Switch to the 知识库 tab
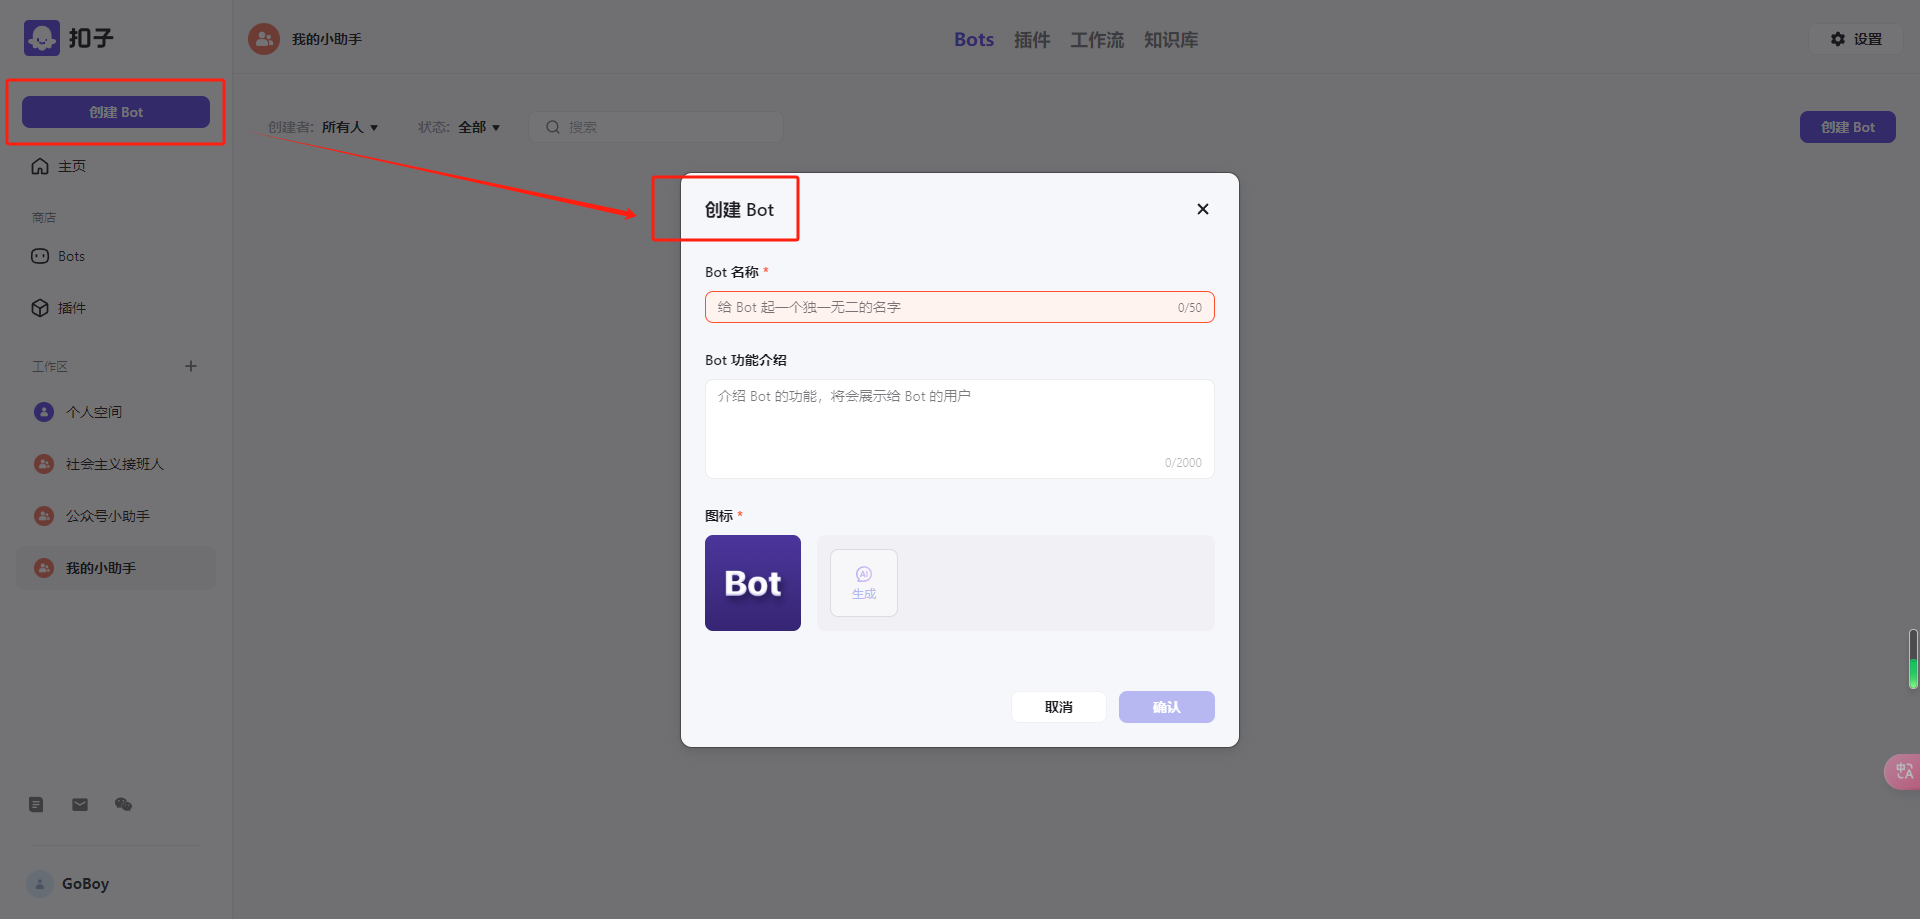The image size is (1920, 919). coord(1171,40)
